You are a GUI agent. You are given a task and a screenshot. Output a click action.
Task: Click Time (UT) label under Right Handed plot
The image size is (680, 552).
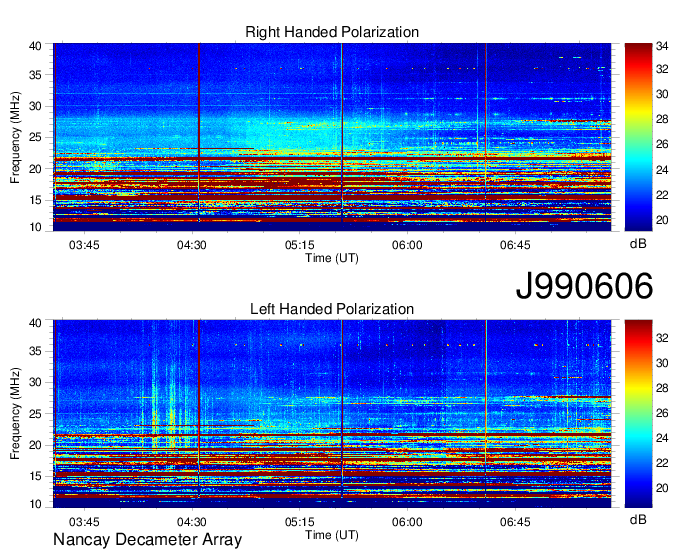332,258
